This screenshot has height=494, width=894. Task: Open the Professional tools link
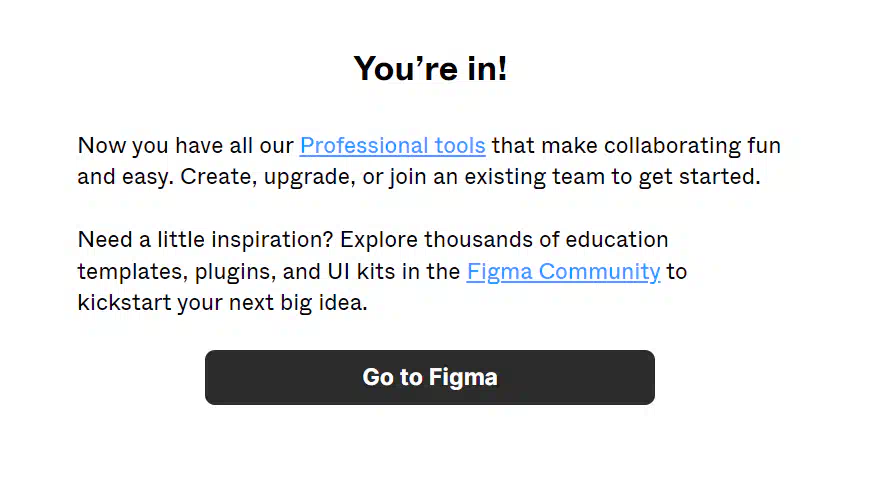pos(393,145)
